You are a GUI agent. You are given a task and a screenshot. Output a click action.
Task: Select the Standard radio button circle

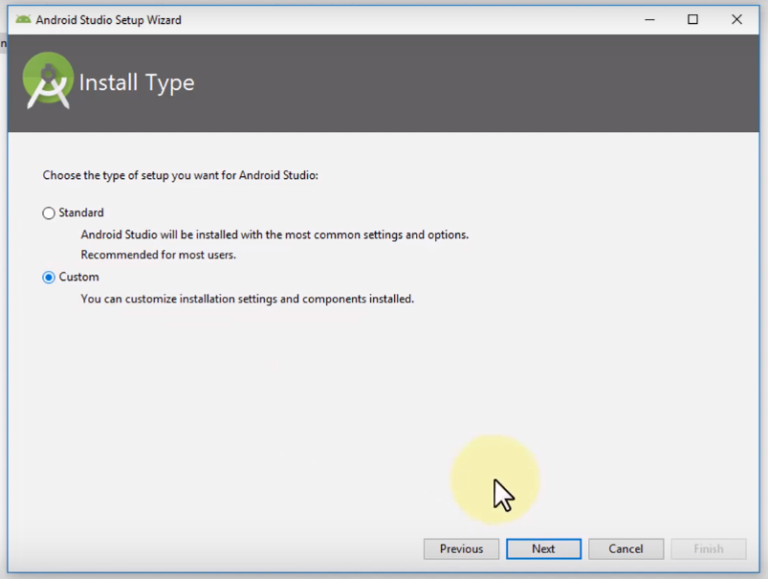point(49,213)
